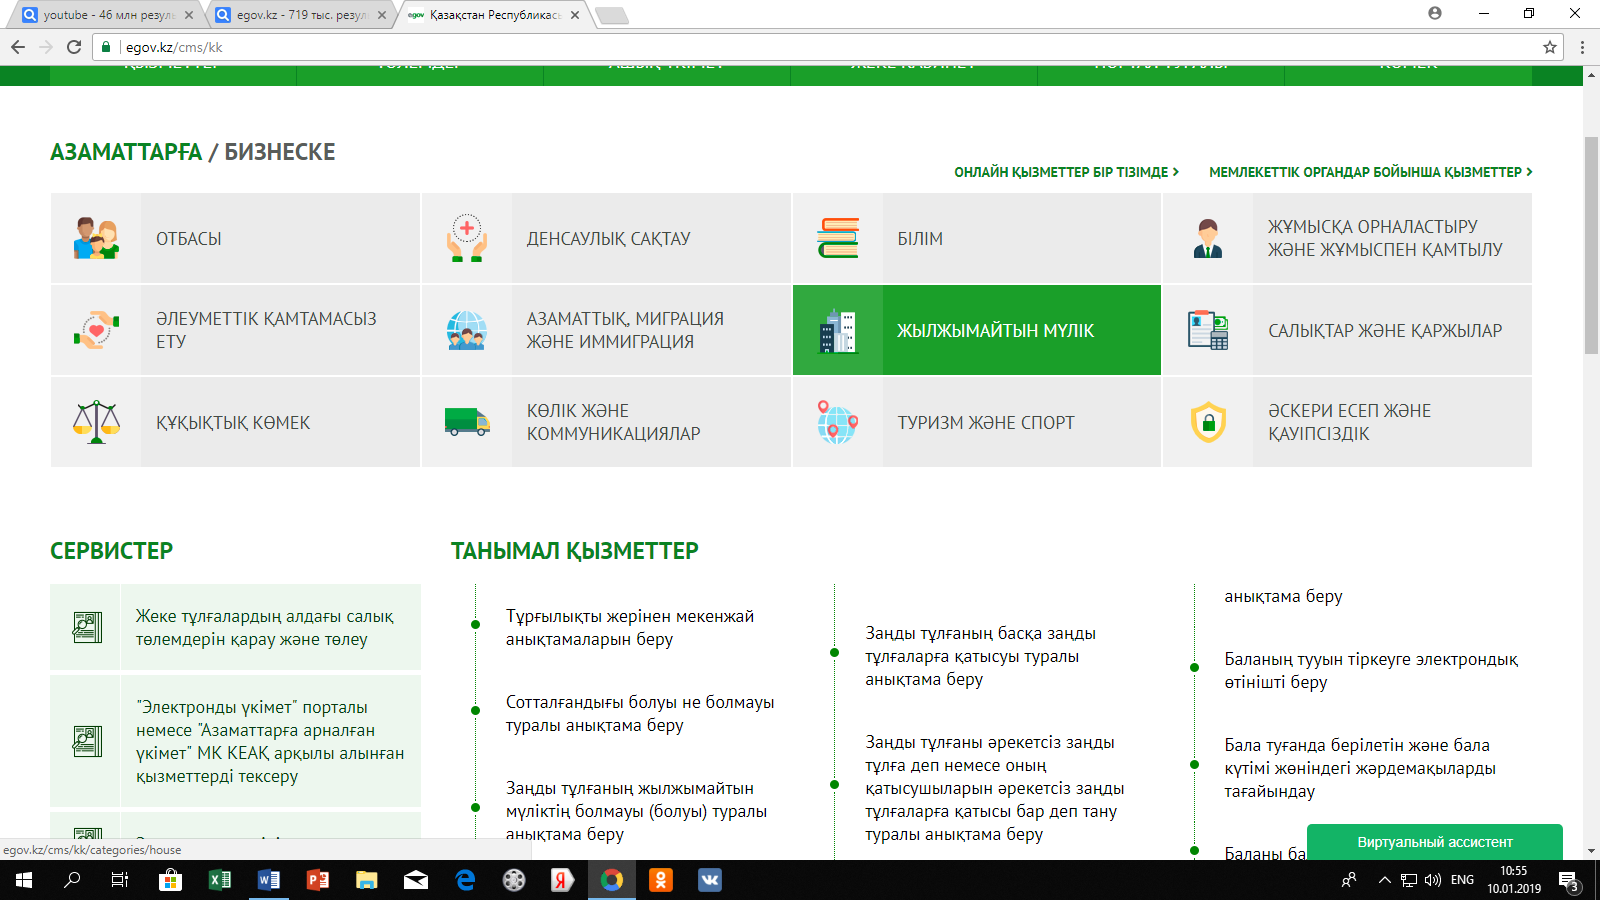This screenshot has width=1600, height=900.
Task: Open Тұрғылықты жерінен мекенжай анықтамаларын беру service
Action: (630, 627)
